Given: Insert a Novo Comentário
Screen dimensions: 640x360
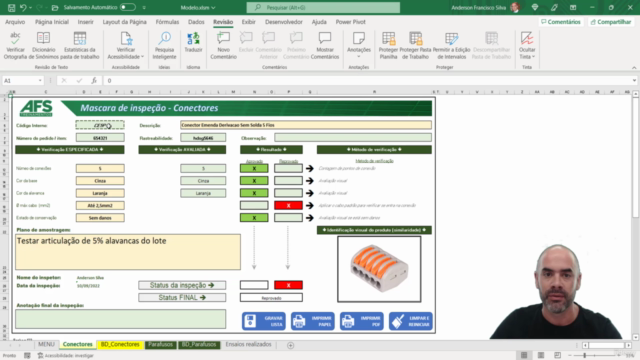Looking at the screenshot, I should 223,45.
